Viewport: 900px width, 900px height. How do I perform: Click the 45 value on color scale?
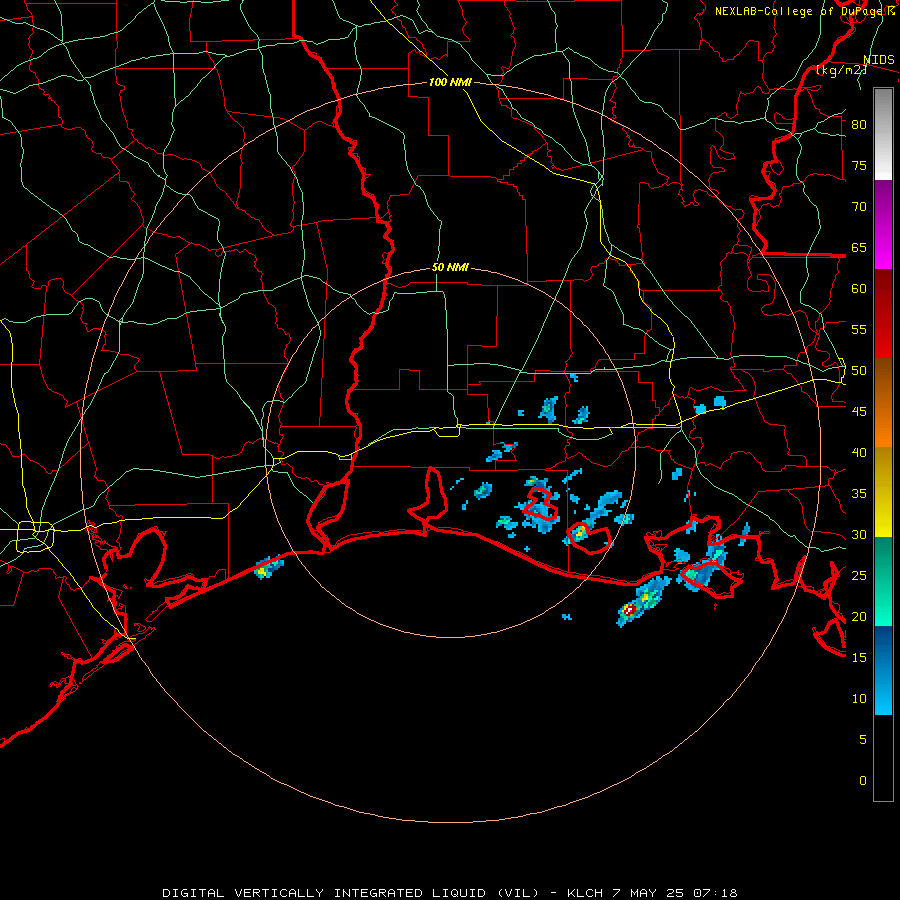[x=859, y=412]
